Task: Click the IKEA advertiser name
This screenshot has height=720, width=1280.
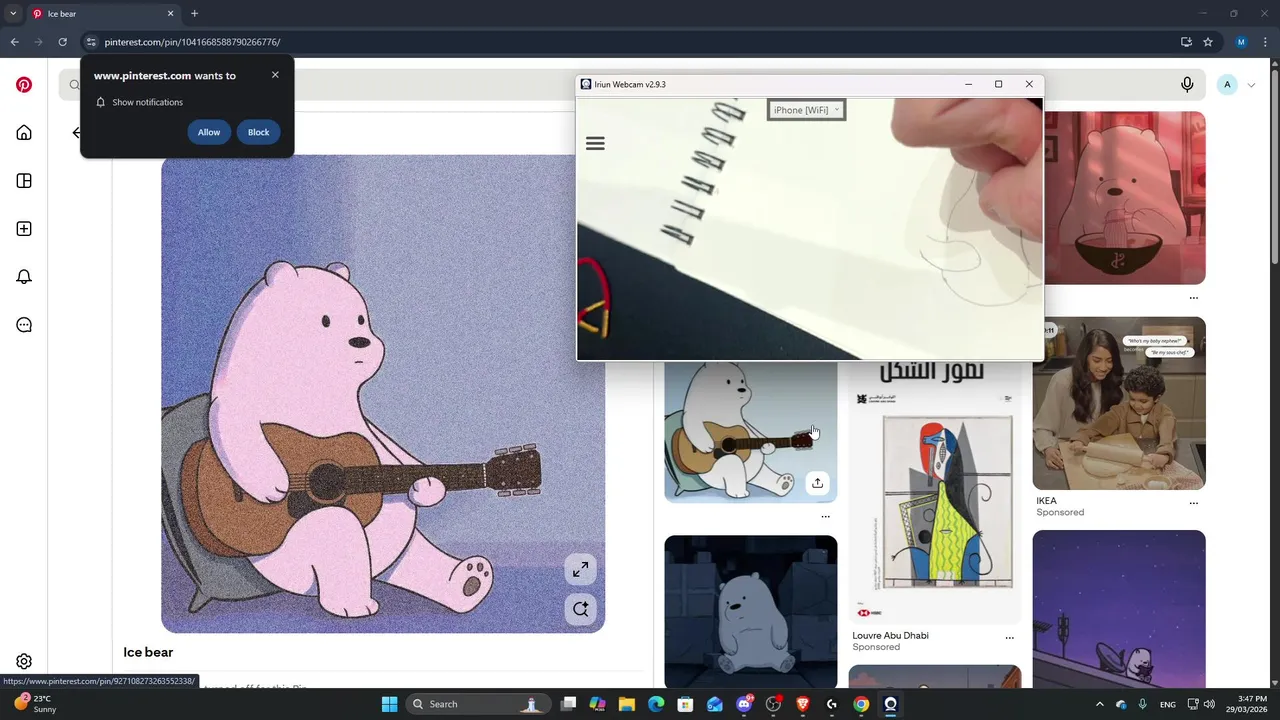Action: (1046, 501)
